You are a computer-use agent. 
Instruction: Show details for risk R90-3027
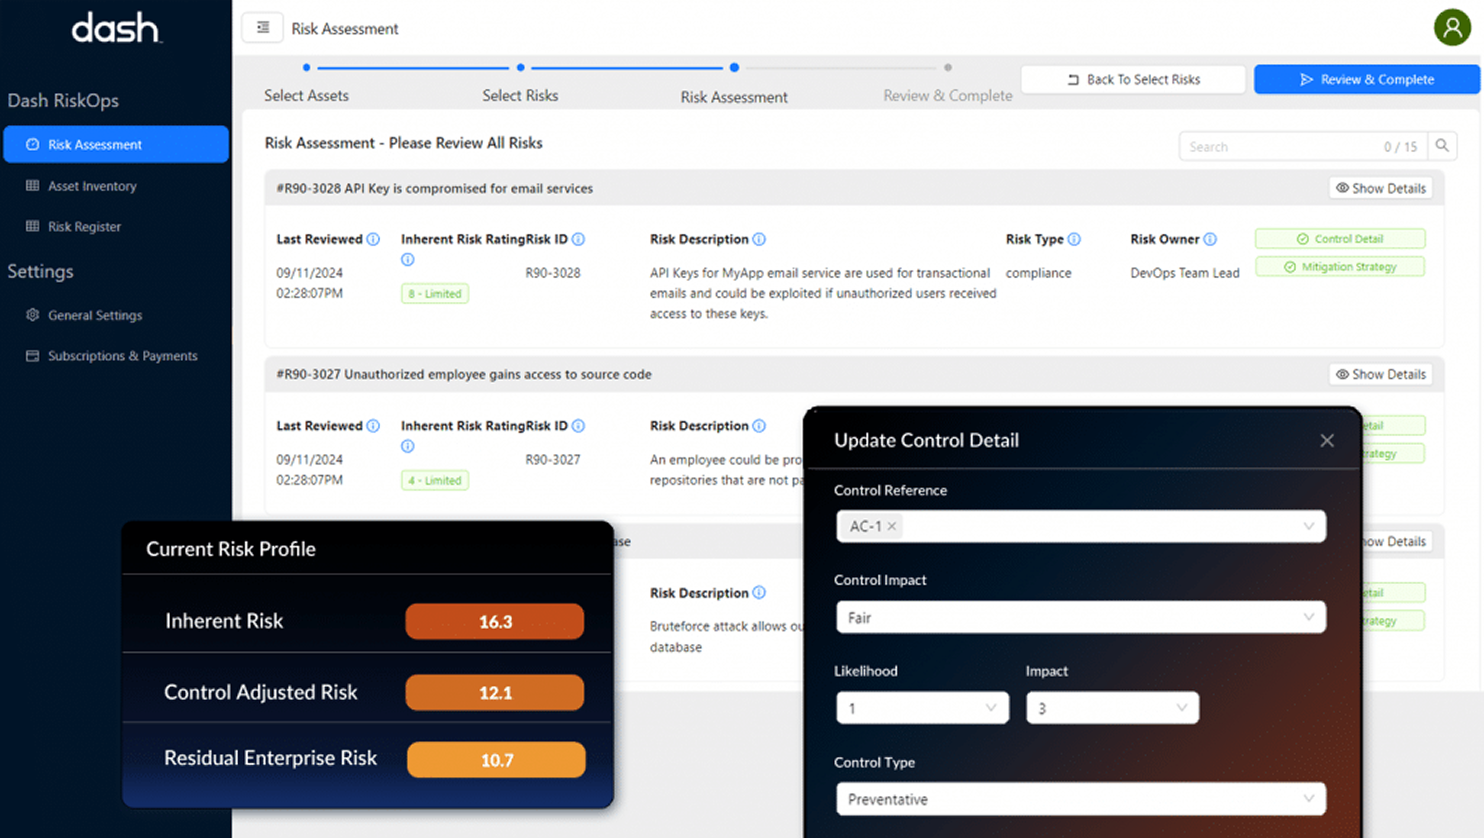pyautogui.click(x=1381, y=374)
